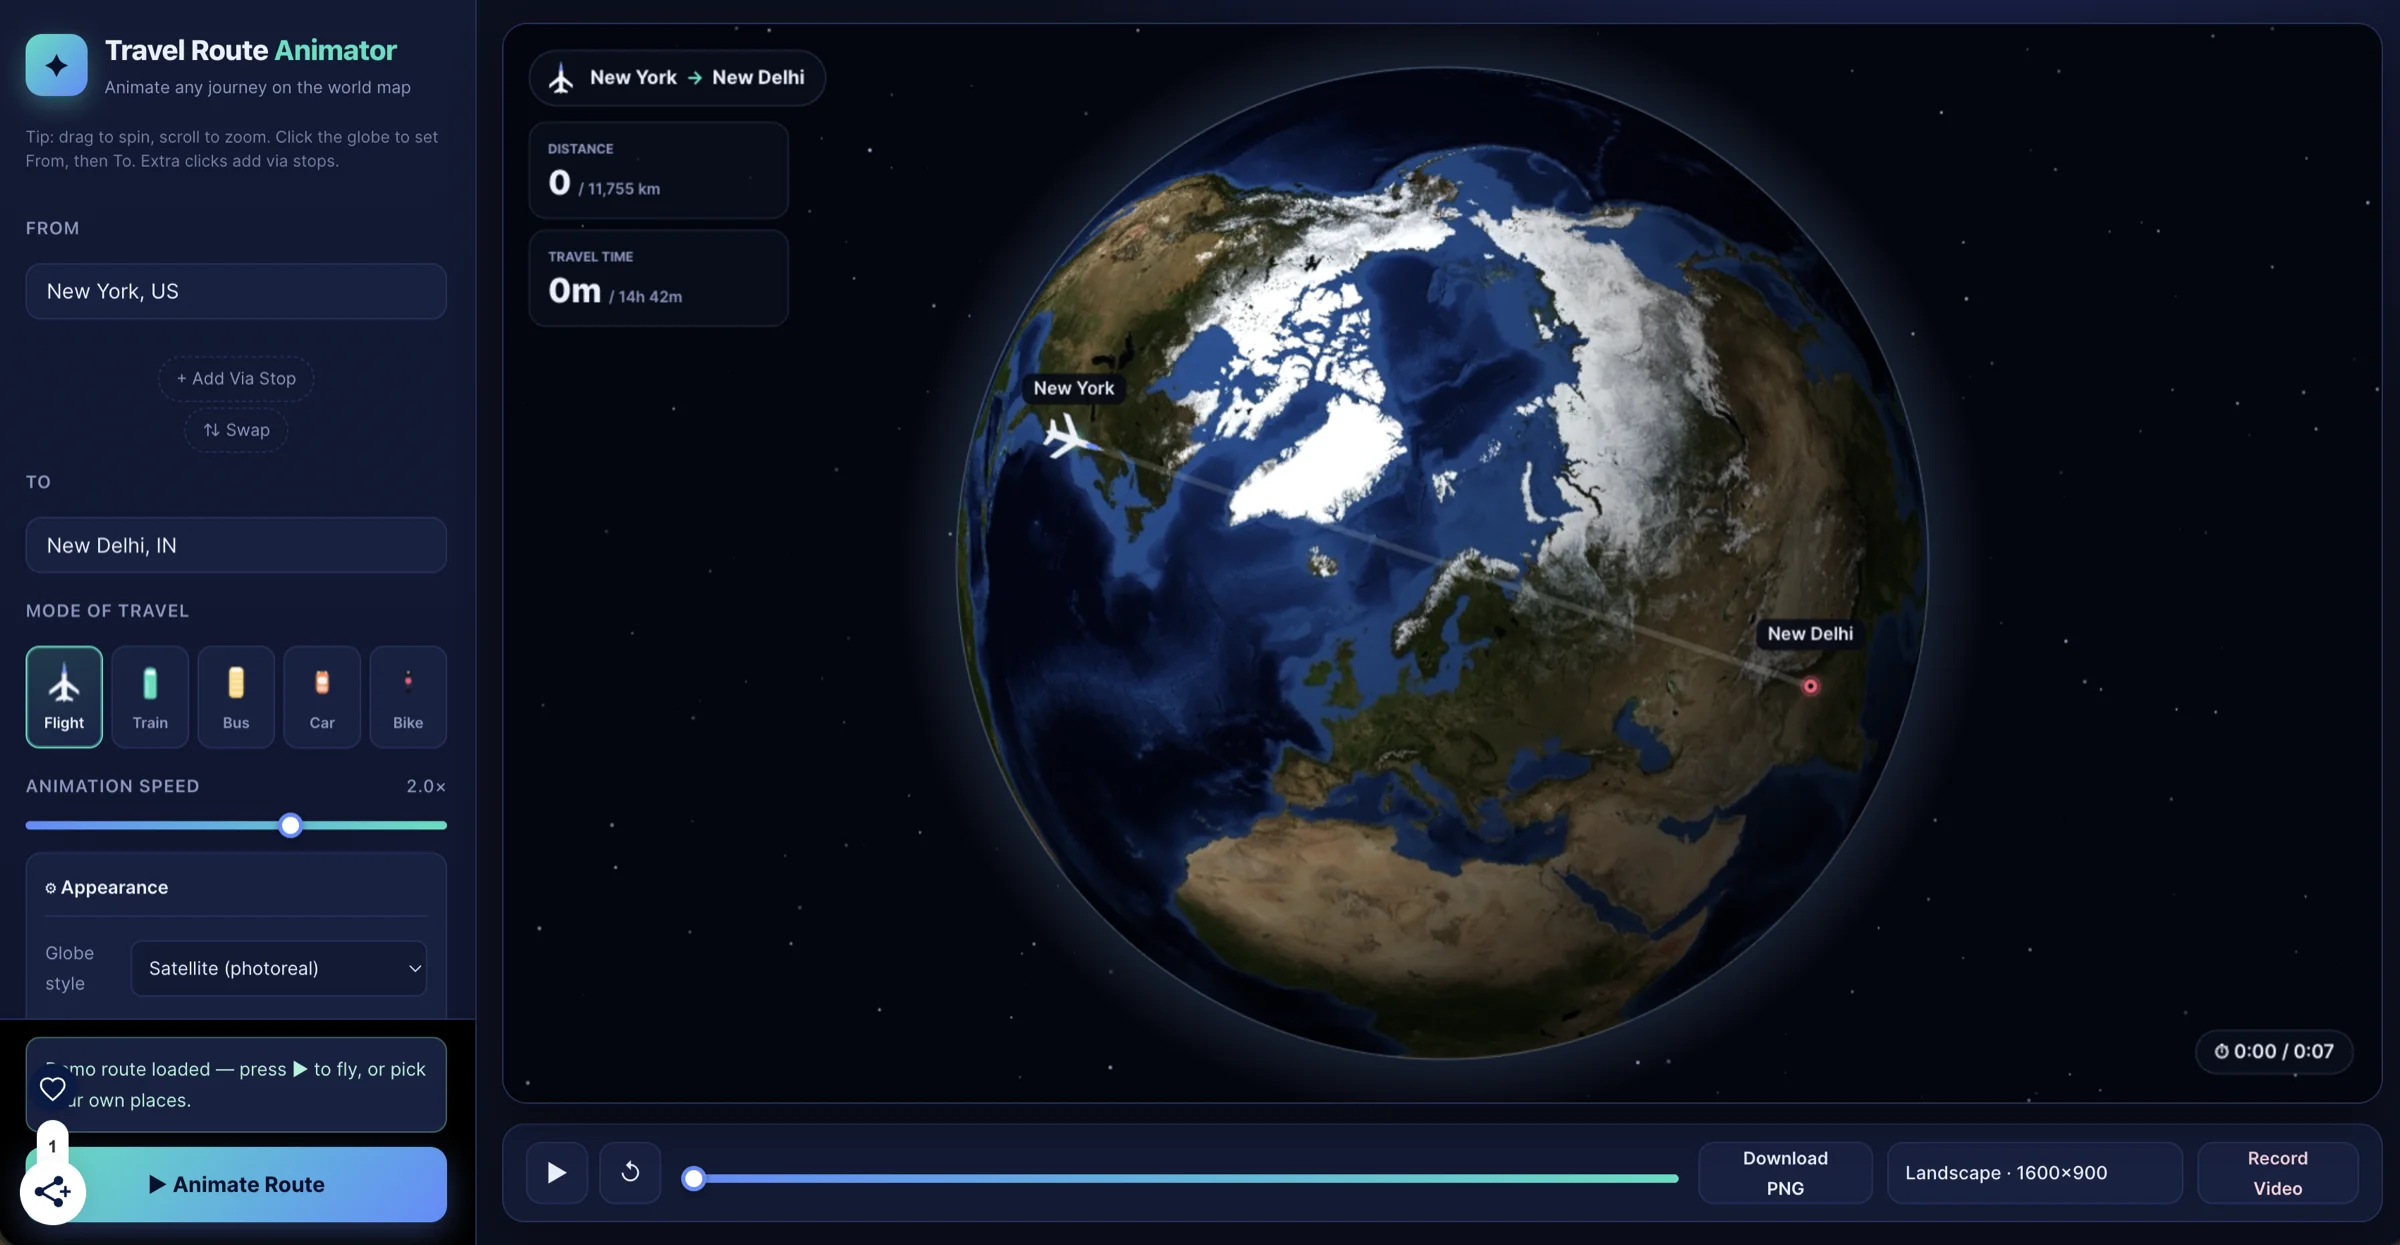Click the Add Via Stop button

[236, 378]
